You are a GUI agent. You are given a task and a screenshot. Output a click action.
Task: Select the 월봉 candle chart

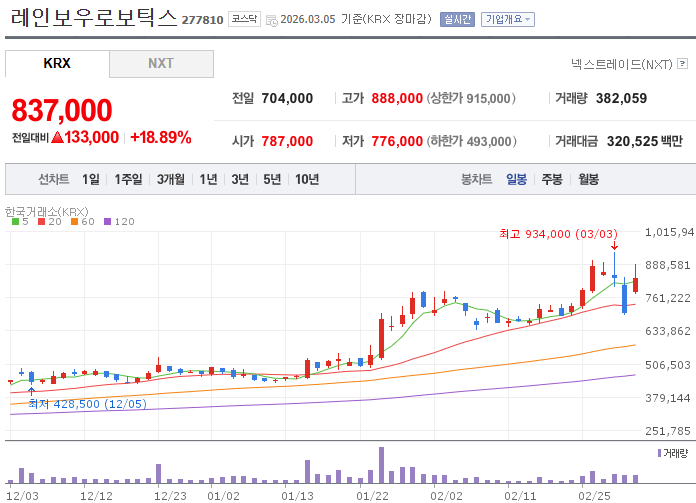click(589, 179)
